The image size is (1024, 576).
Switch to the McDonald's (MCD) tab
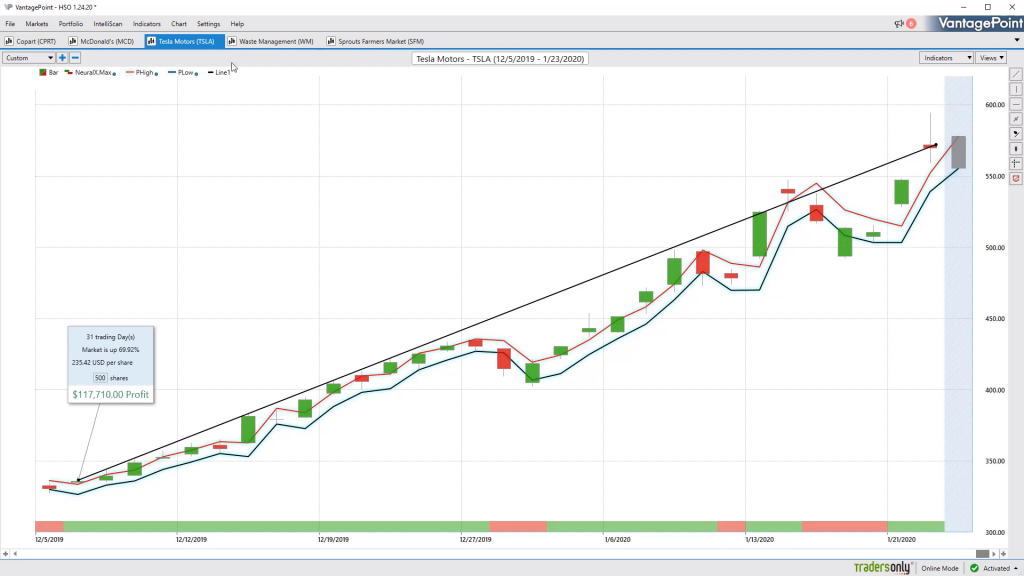103,41
